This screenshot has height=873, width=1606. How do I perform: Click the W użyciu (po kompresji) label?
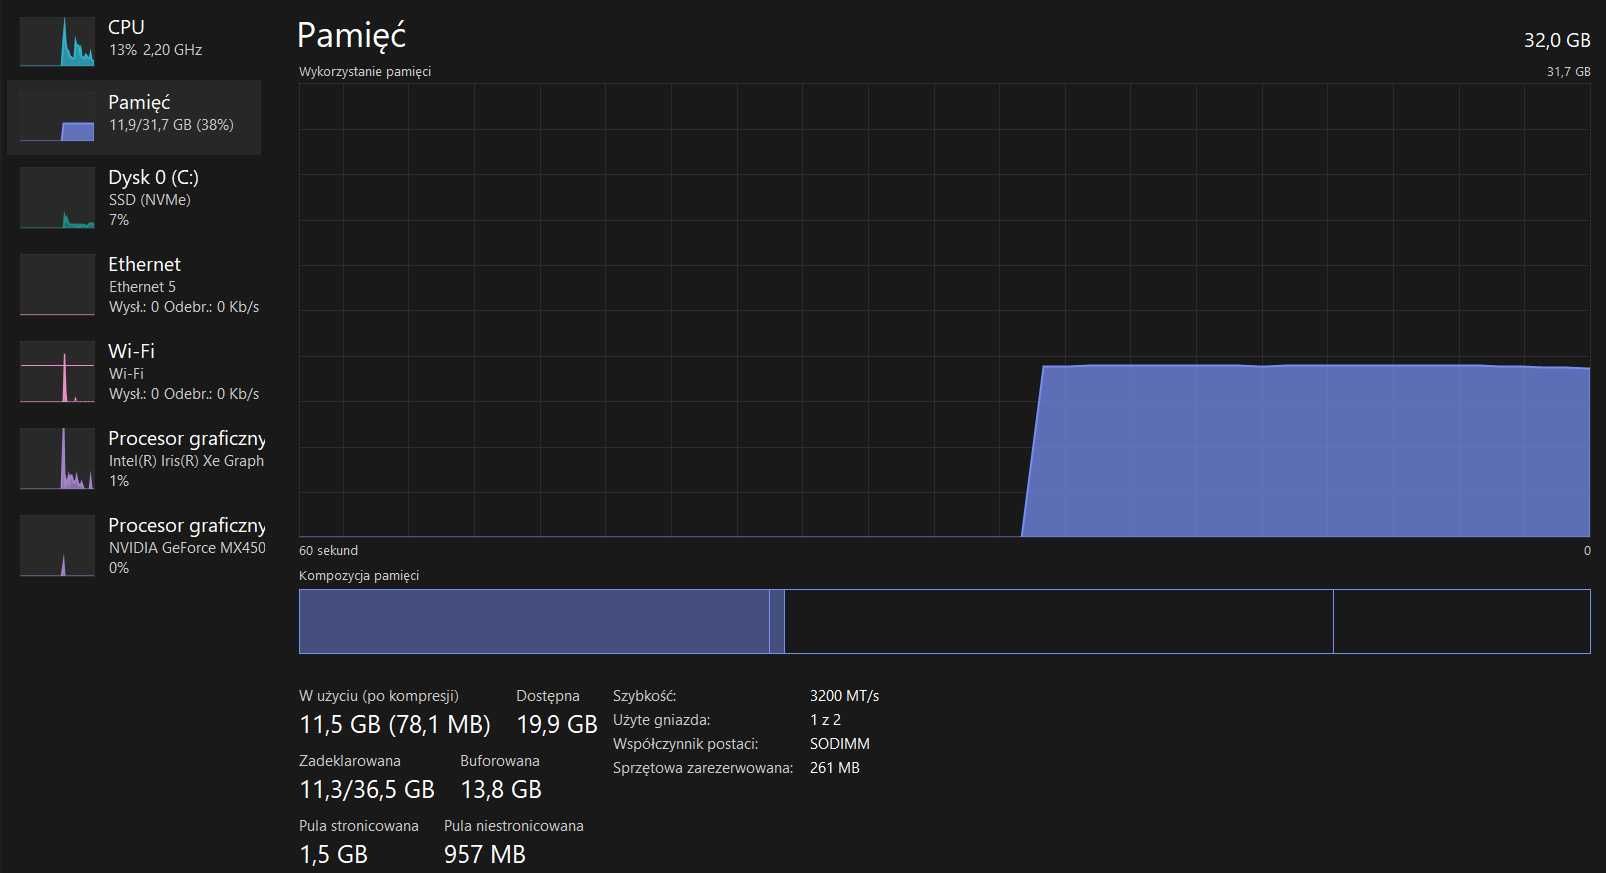379,696
